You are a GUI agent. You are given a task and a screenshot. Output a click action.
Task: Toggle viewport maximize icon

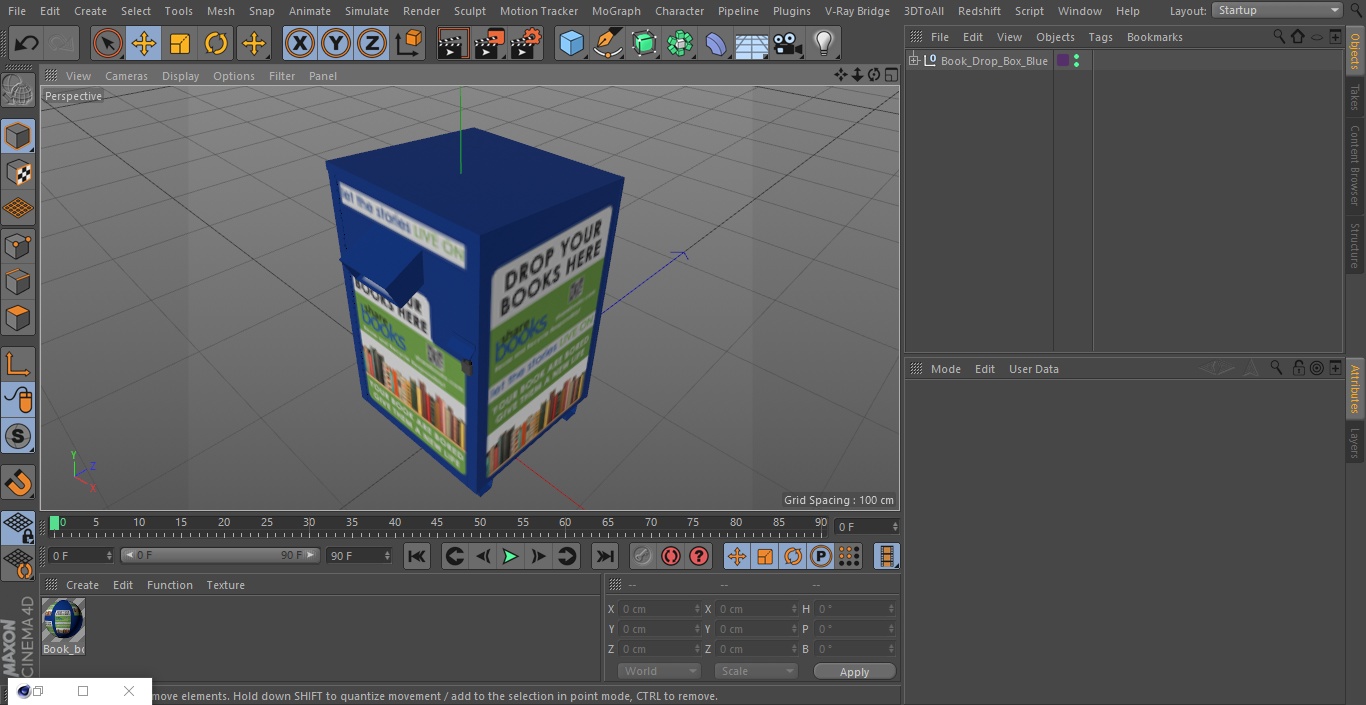(890, 75)
